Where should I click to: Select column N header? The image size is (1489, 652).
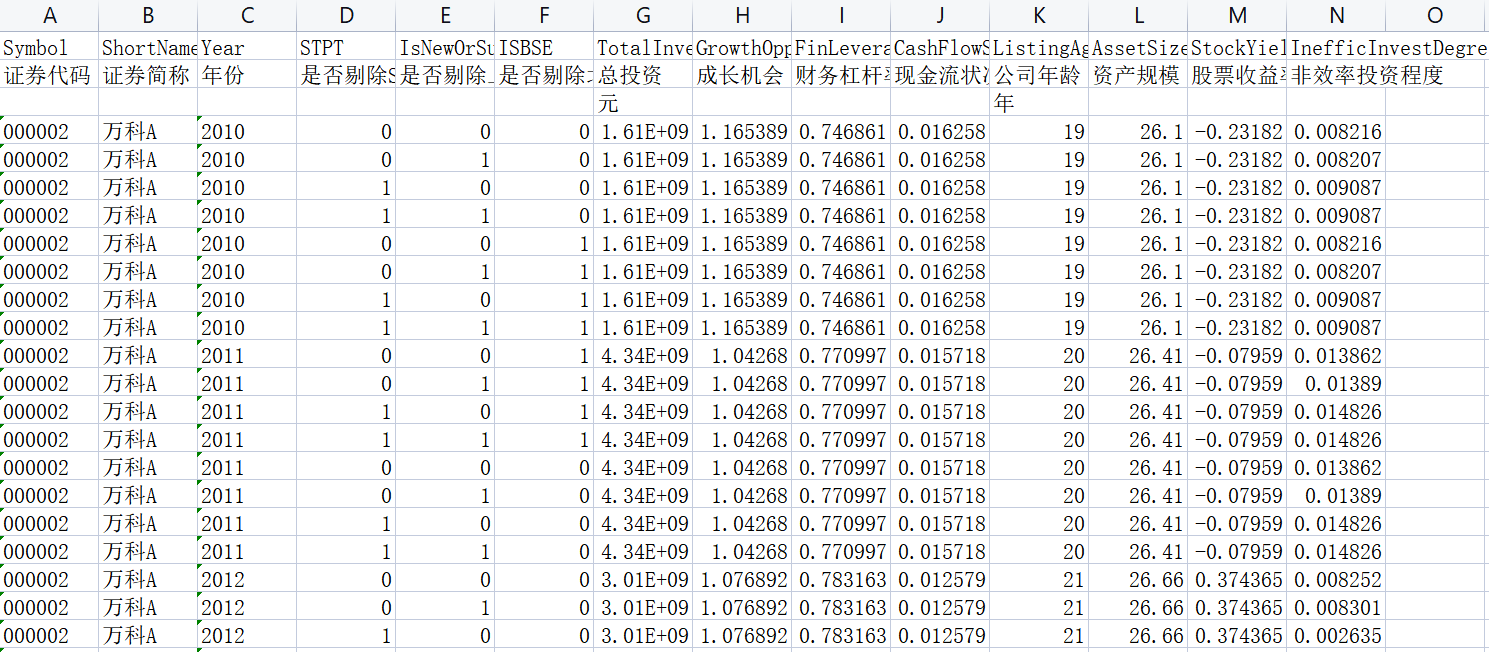pos(1337,15)
